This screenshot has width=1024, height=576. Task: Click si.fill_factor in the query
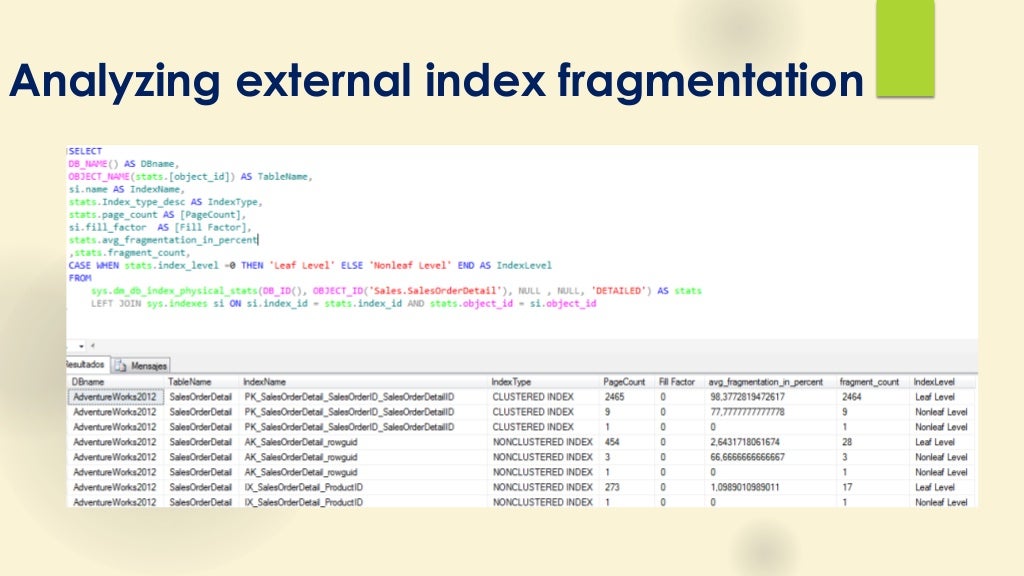point(108,227)
